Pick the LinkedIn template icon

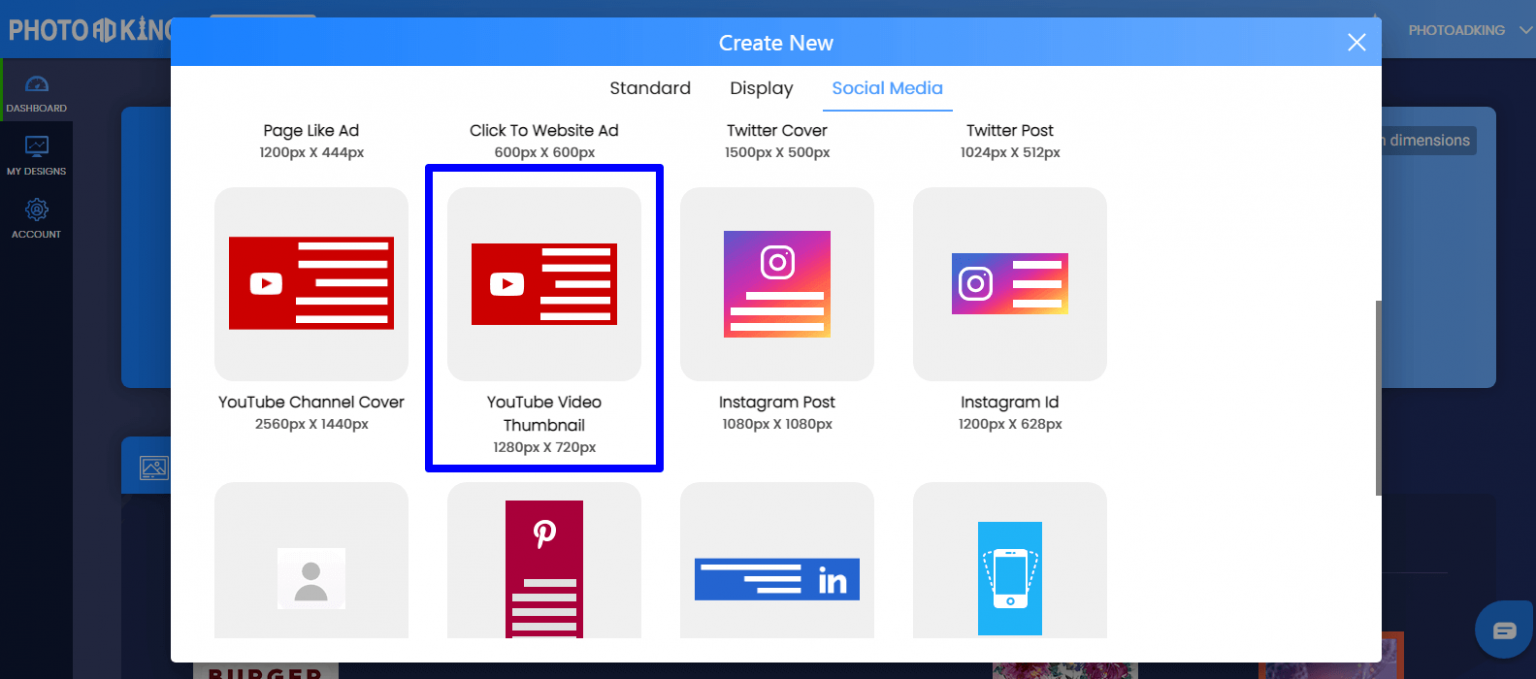pyautogui.click(x=777, y=578)
